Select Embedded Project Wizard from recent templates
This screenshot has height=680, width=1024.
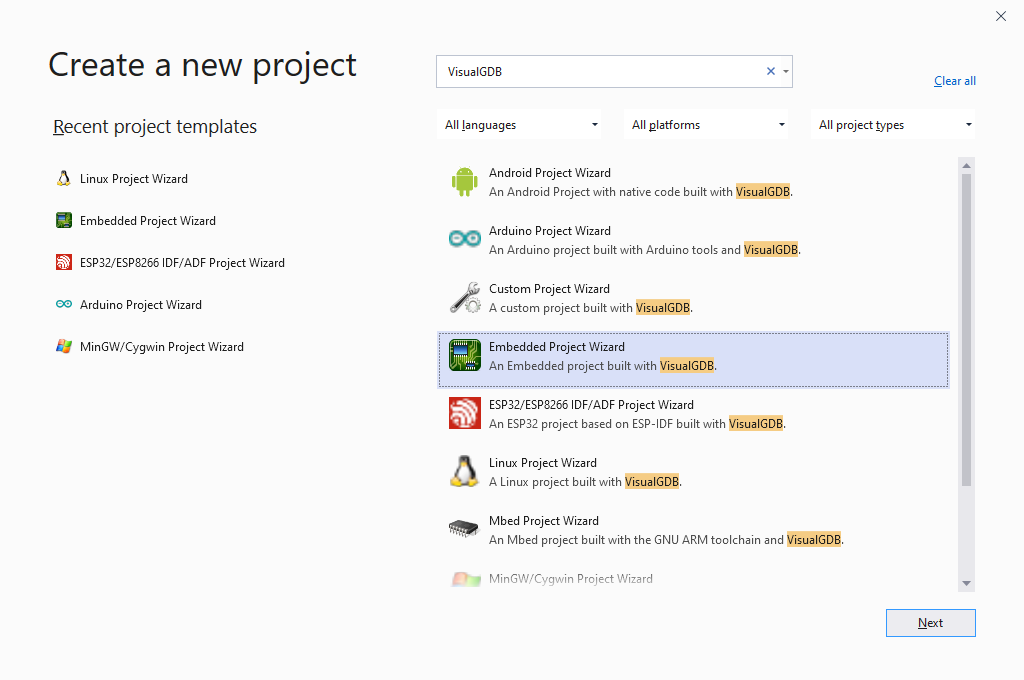tap(148, 221)
